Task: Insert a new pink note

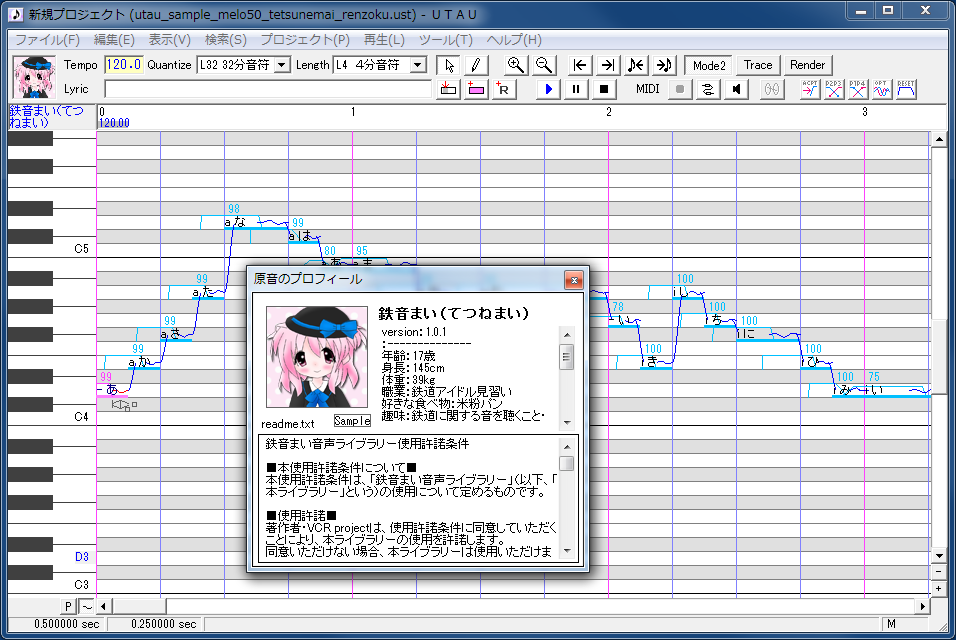Action: [476, 90]
